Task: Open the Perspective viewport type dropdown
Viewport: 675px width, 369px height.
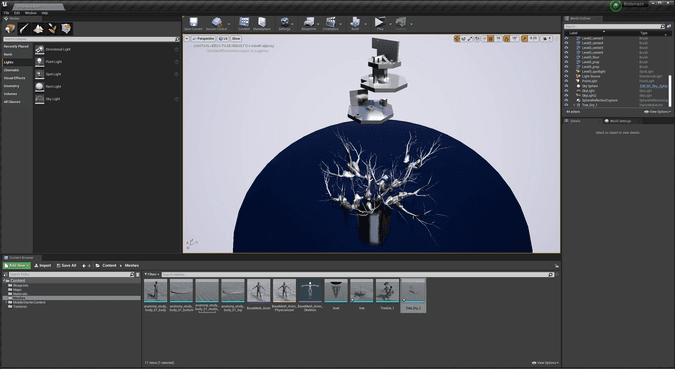Action: click(203, 39)
